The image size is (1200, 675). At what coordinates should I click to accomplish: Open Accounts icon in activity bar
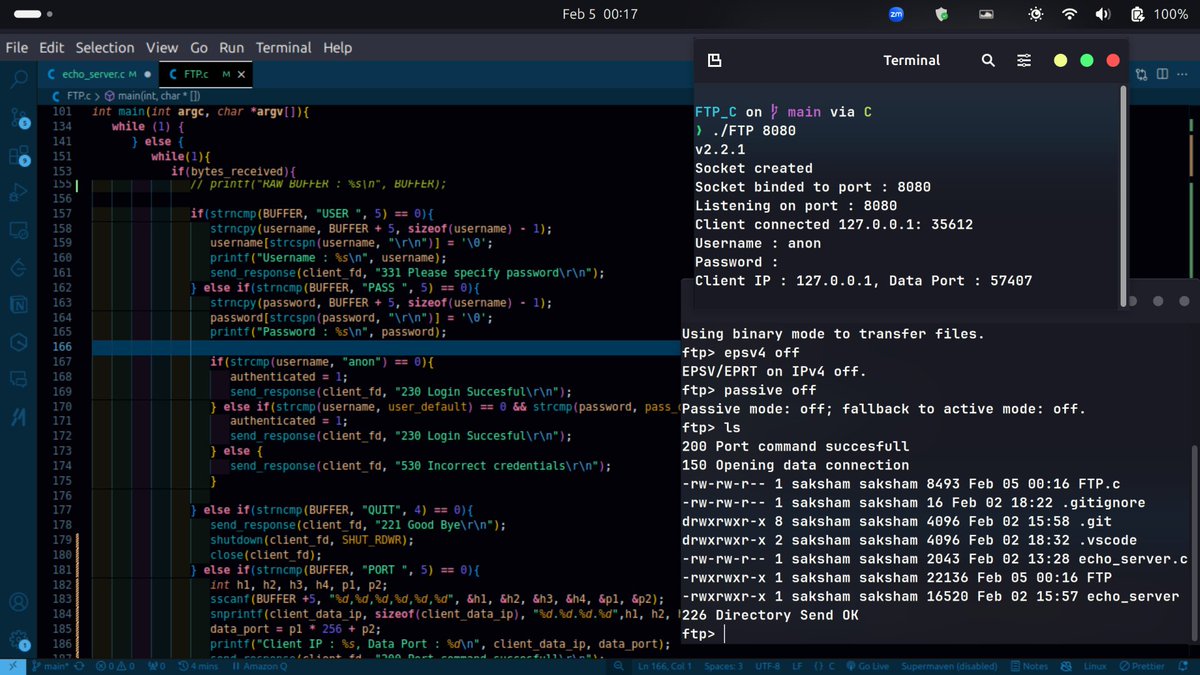coord(18,603)
